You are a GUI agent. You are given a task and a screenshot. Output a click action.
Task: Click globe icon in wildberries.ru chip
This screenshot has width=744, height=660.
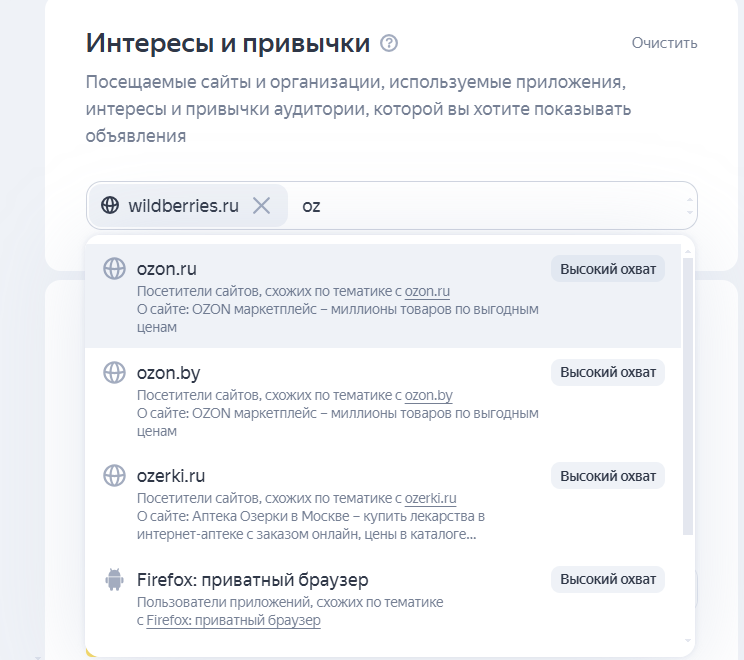click(x=110, y=206)
